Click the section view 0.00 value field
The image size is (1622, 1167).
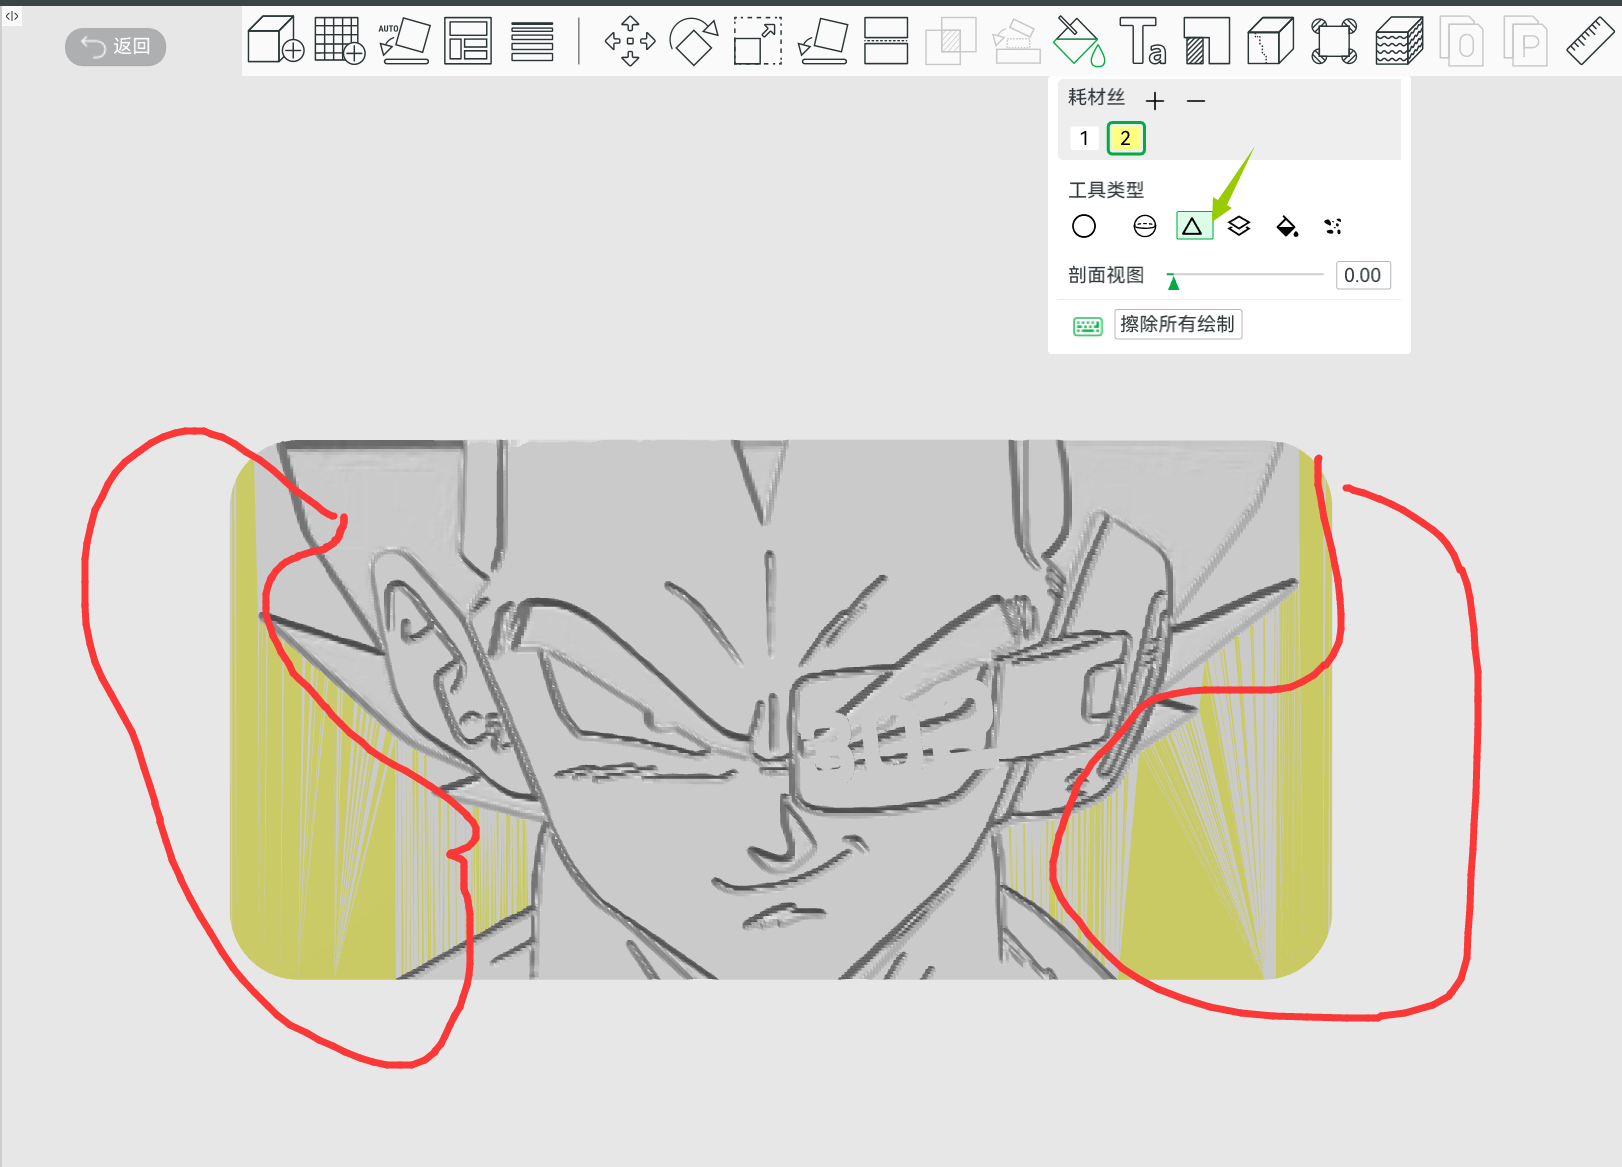[1363, 275]
